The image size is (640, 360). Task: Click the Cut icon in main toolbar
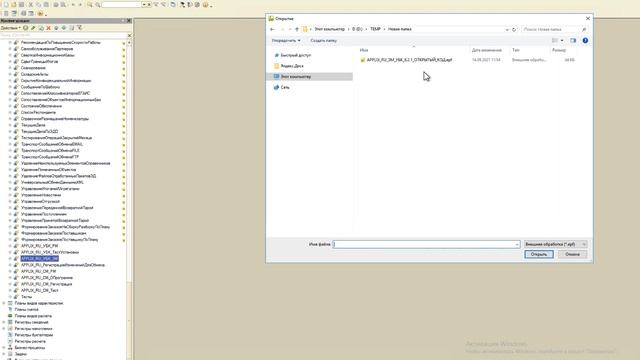click(31, 4)
